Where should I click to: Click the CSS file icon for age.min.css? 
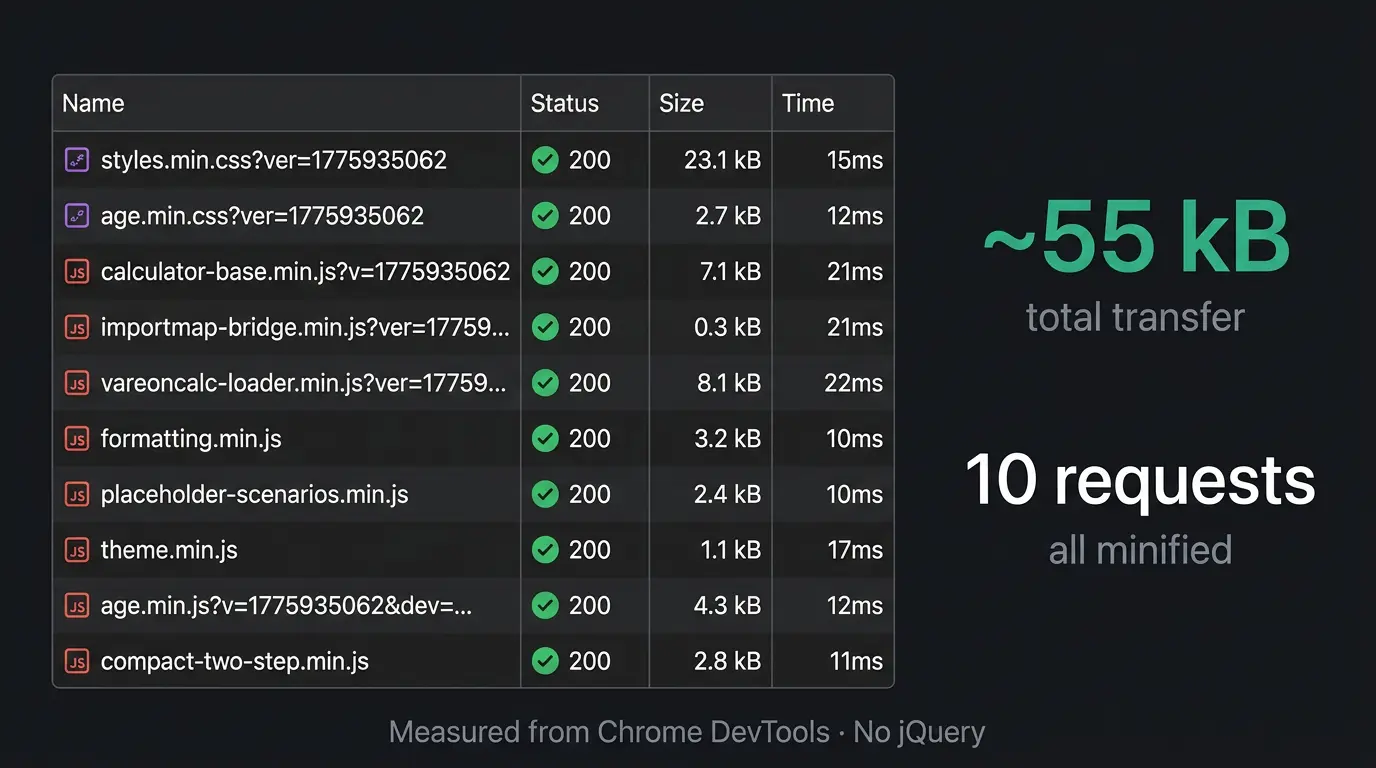click(x=78, y=215)
